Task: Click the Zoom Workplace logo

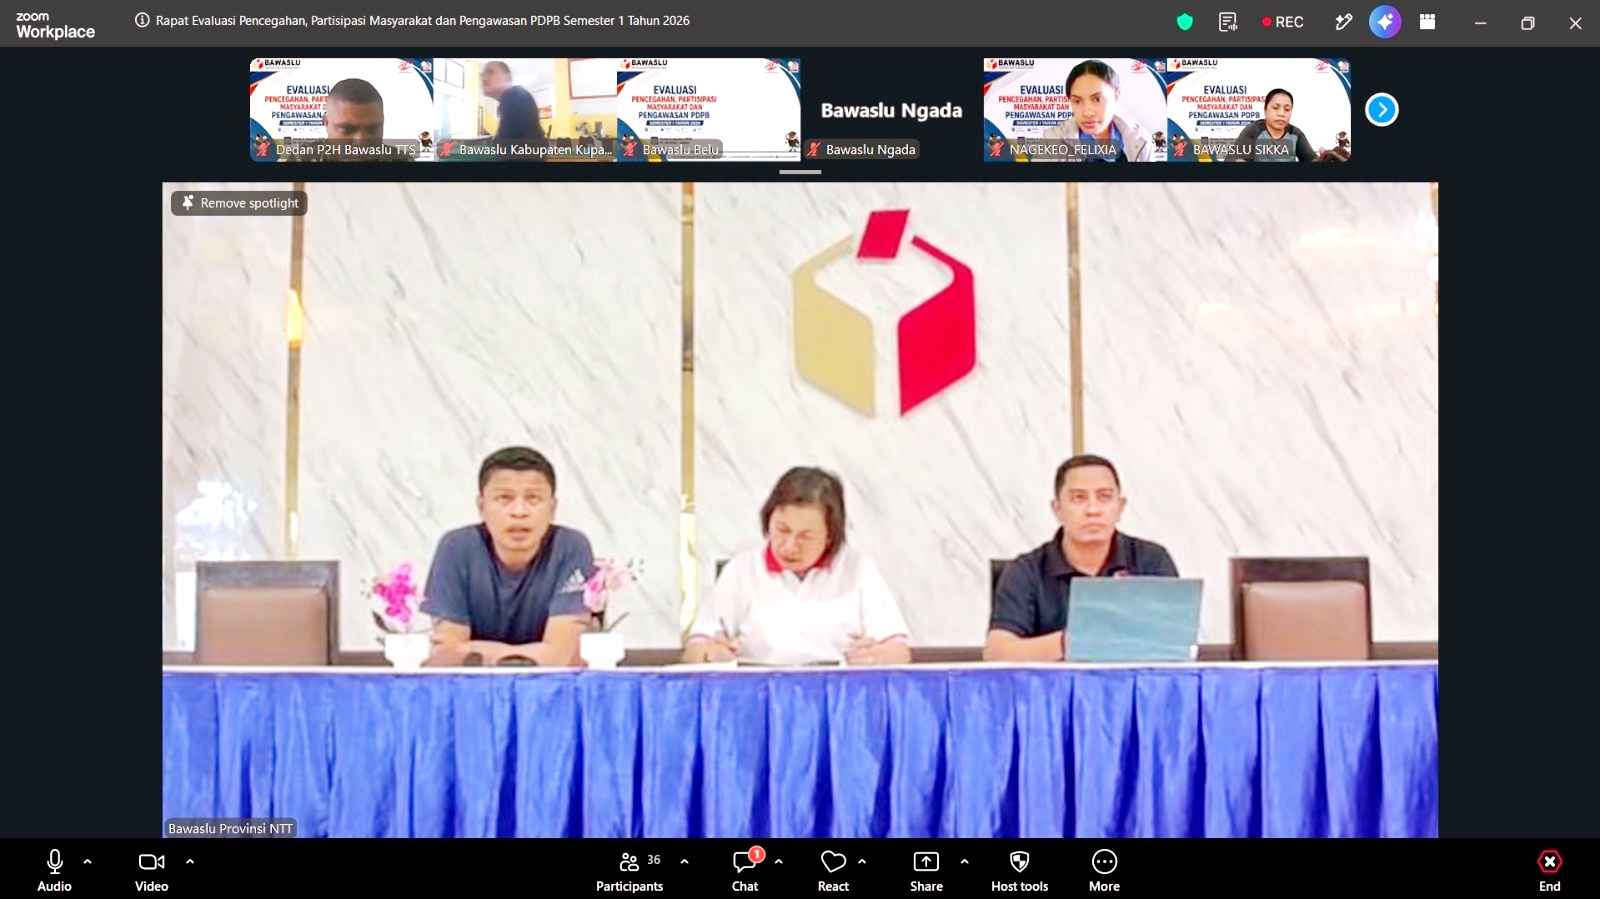Action: (x=55, y=25)
